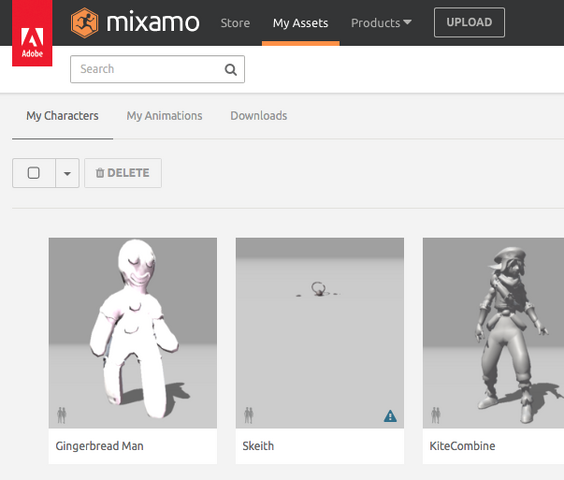Click the DELETE button
Viewport: 564px width, 480px height.
coord(123,173)
